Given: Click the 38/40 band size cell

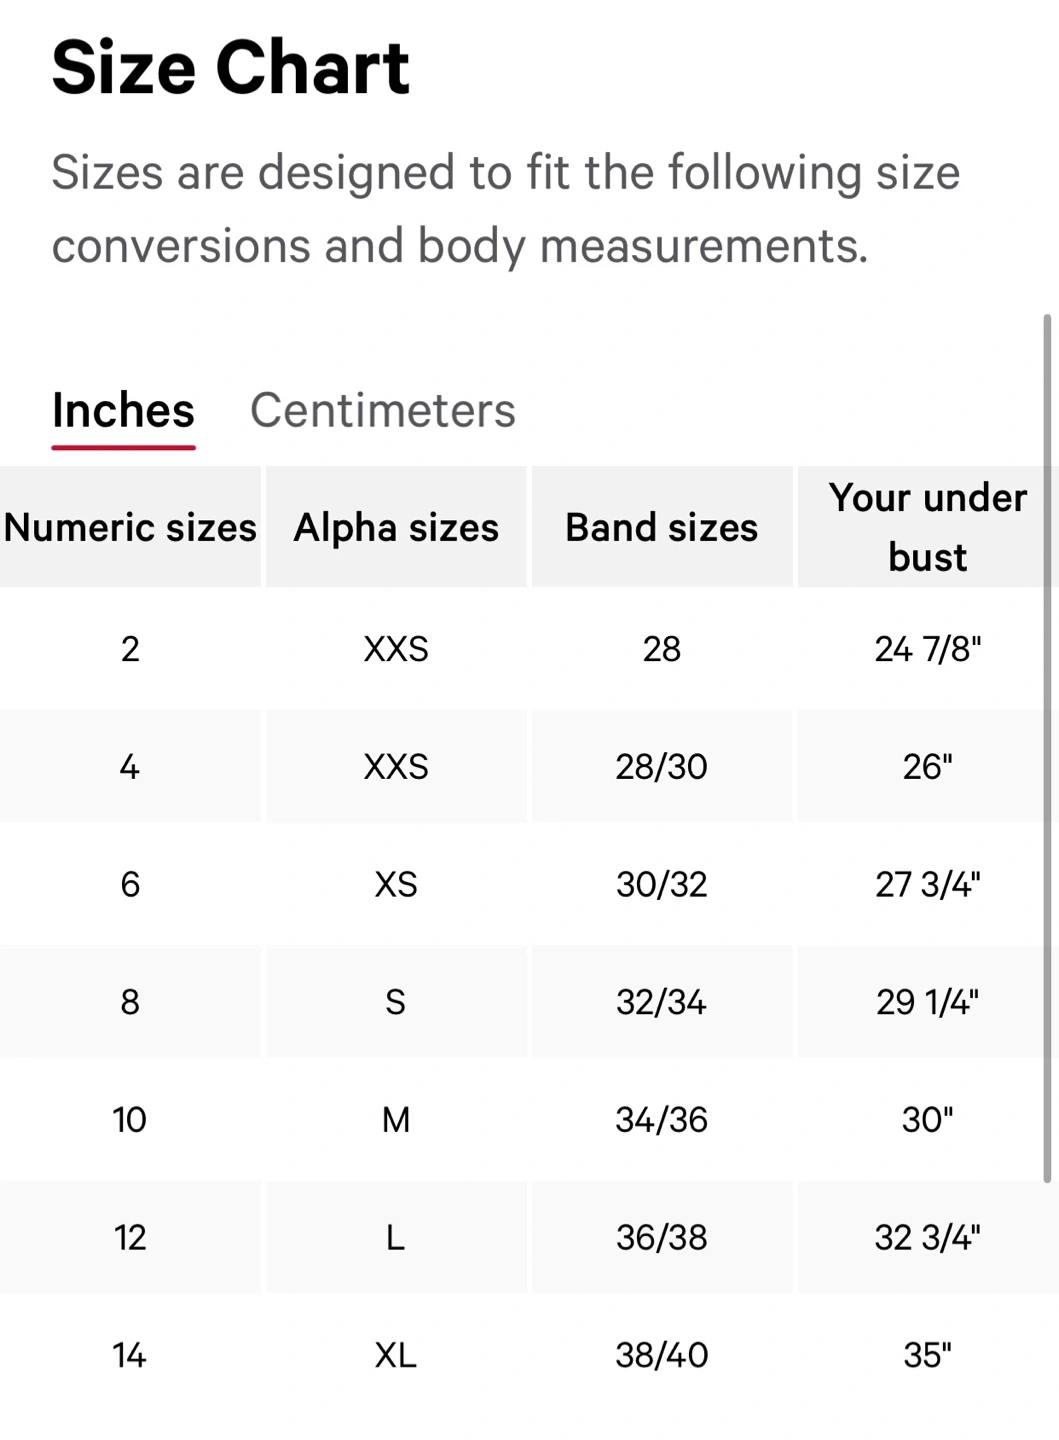Looking at the screenshot, I should [x=661, y=1355].
